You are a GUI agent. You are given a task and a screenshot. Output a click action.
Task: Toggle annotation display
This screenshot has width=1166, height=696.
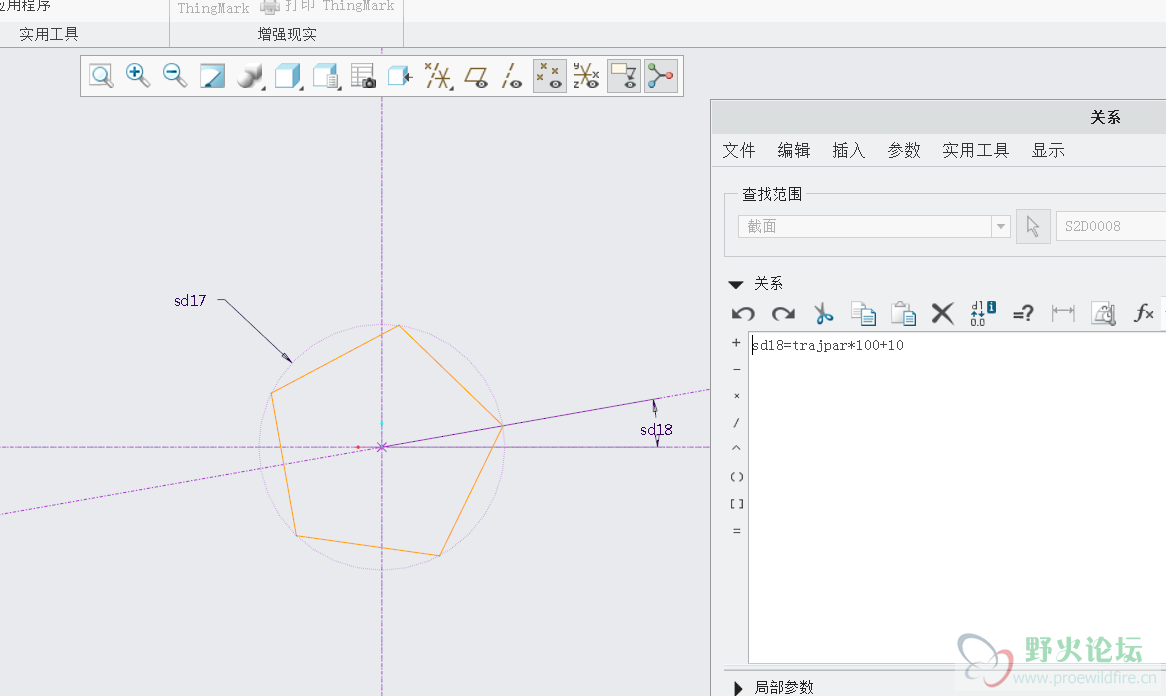(624, 76)
